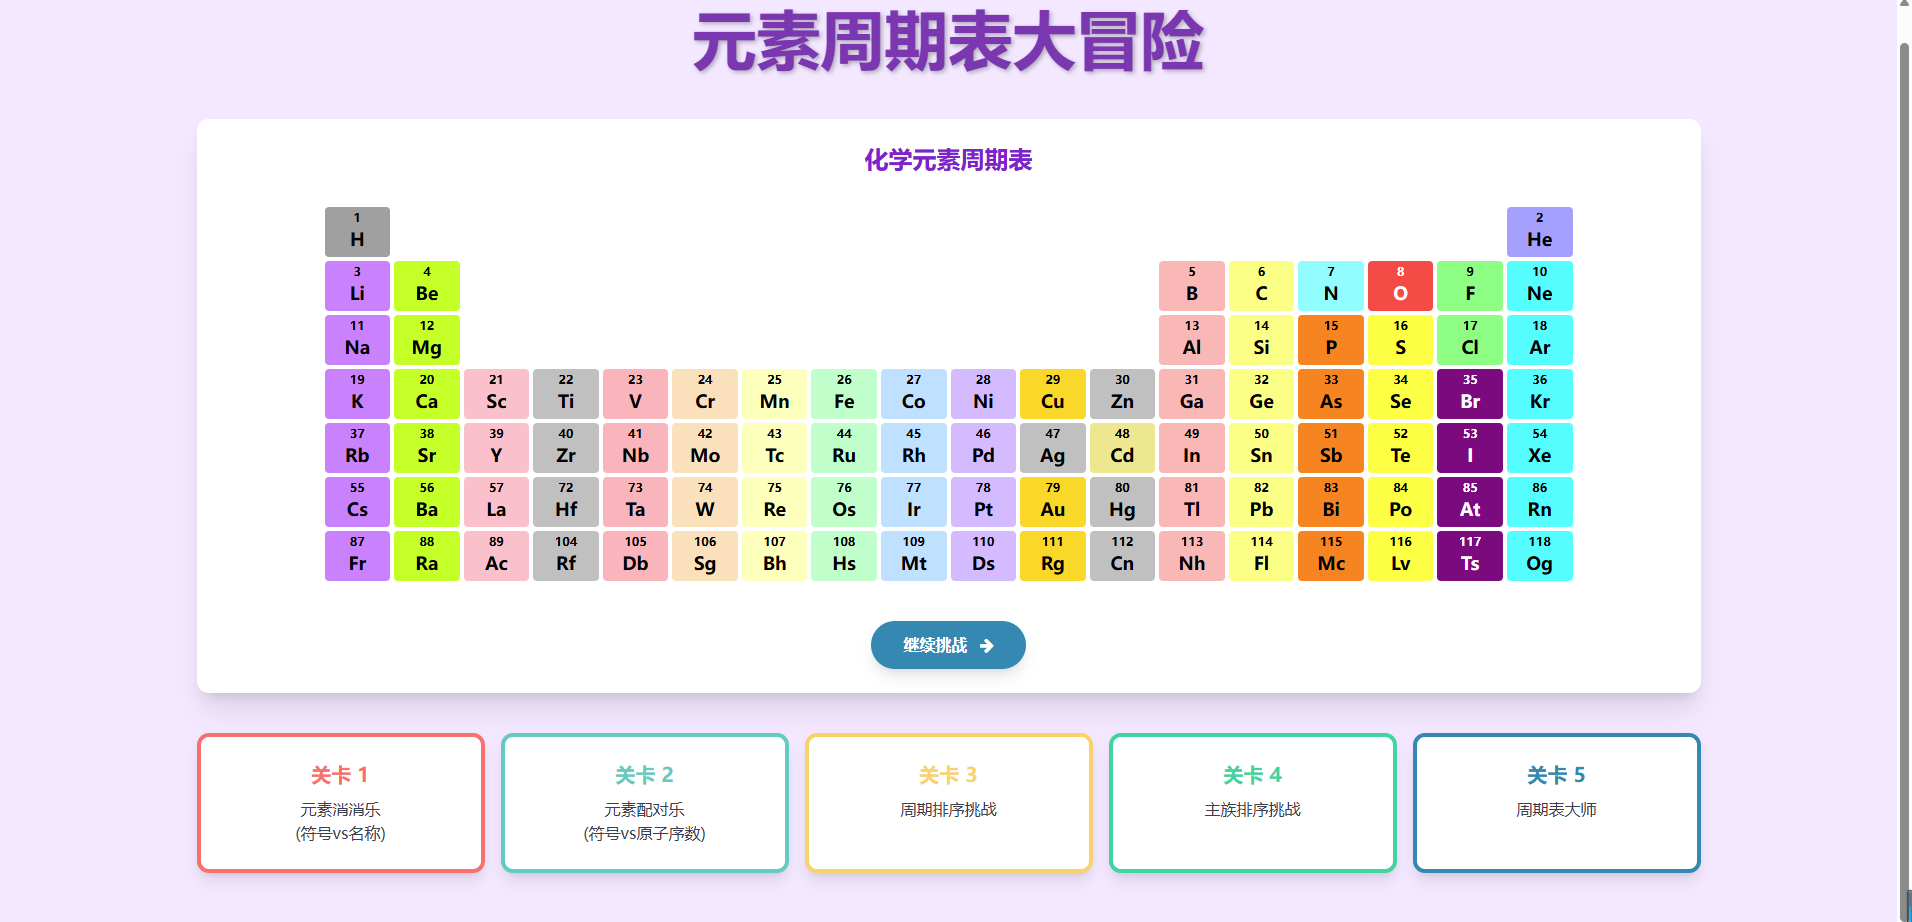Click the arrow icon in 继续挑战 button

click(x=987, y=646)
